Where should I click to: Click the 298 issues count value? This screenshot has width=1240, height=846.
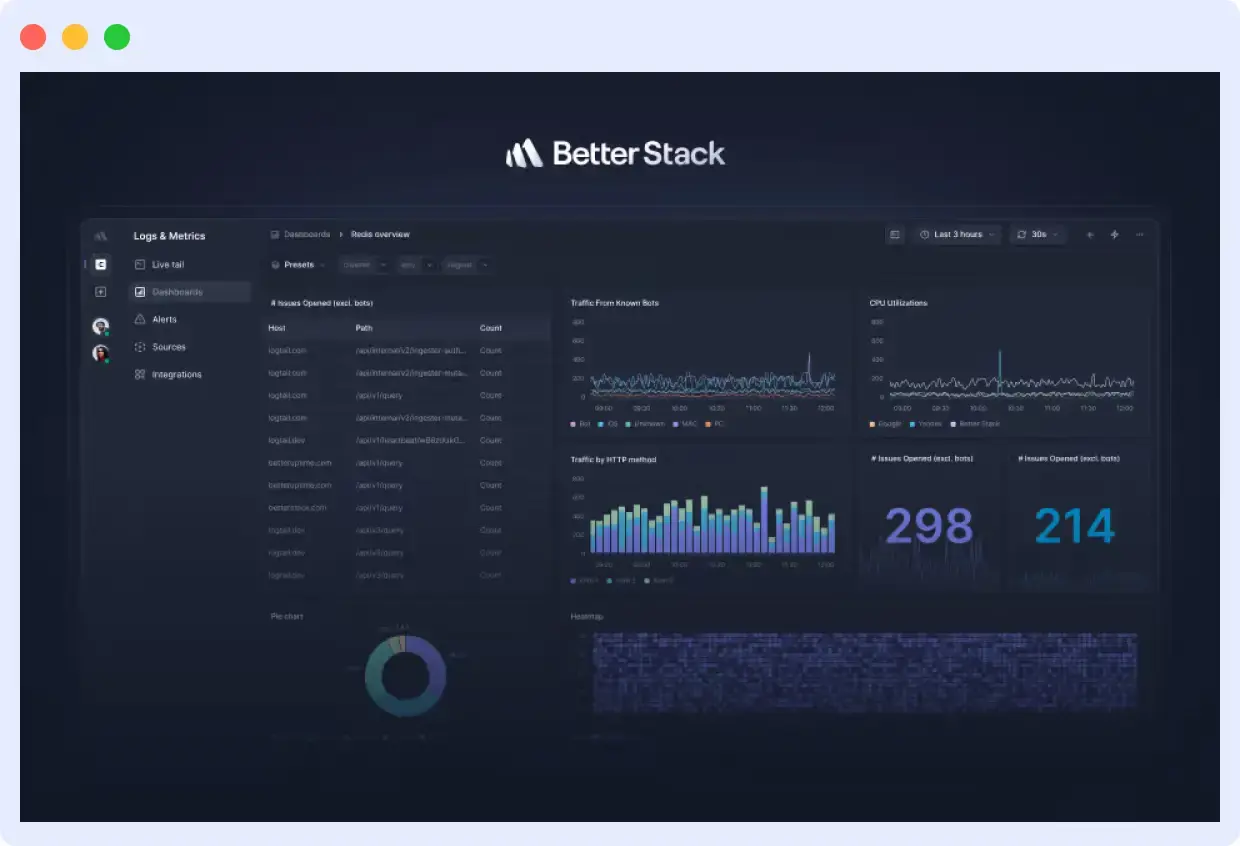(929, 526)
